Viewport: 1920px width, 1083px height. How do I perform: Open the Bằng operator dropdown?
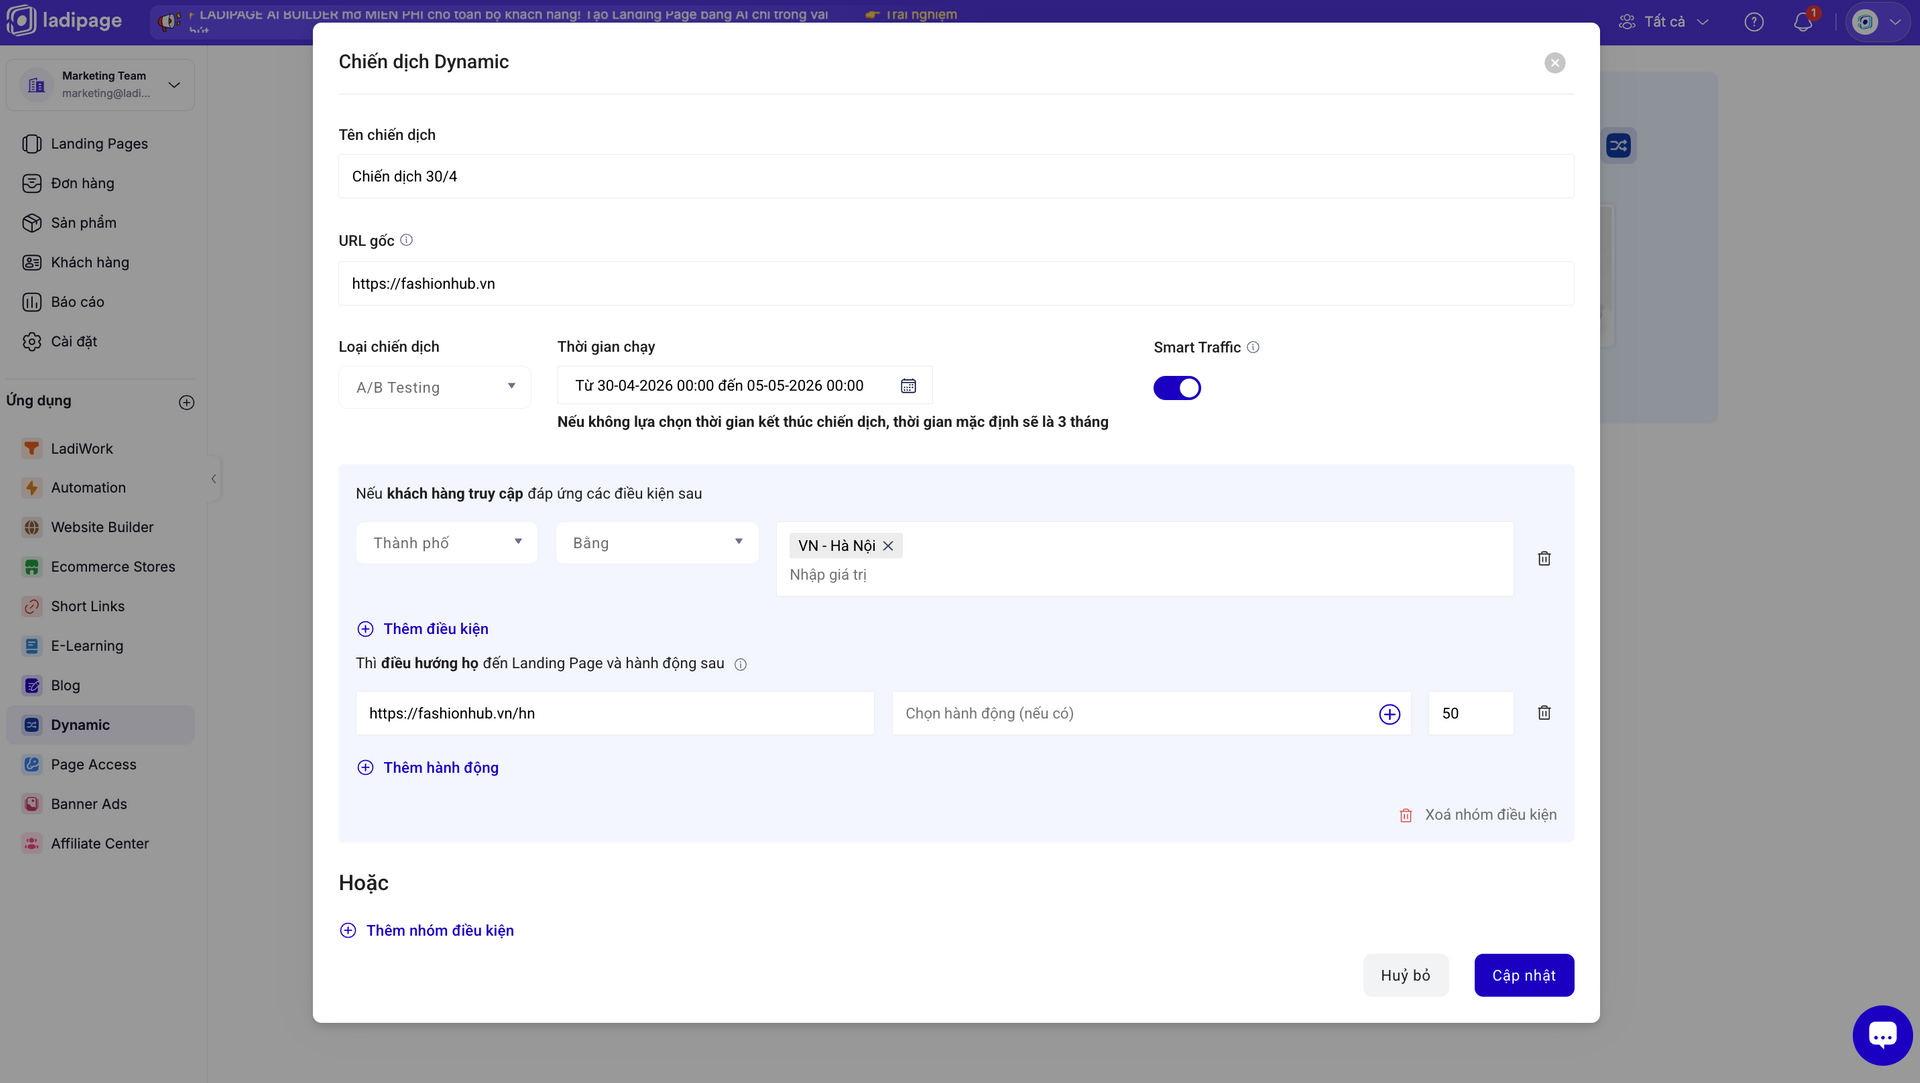click(x=657, y=543)
